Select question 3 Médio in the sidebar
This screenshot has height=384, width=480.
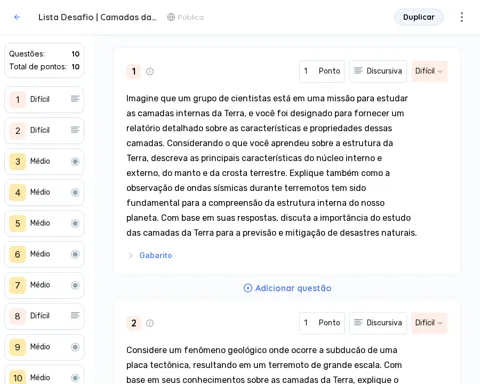tap(44, 161)
